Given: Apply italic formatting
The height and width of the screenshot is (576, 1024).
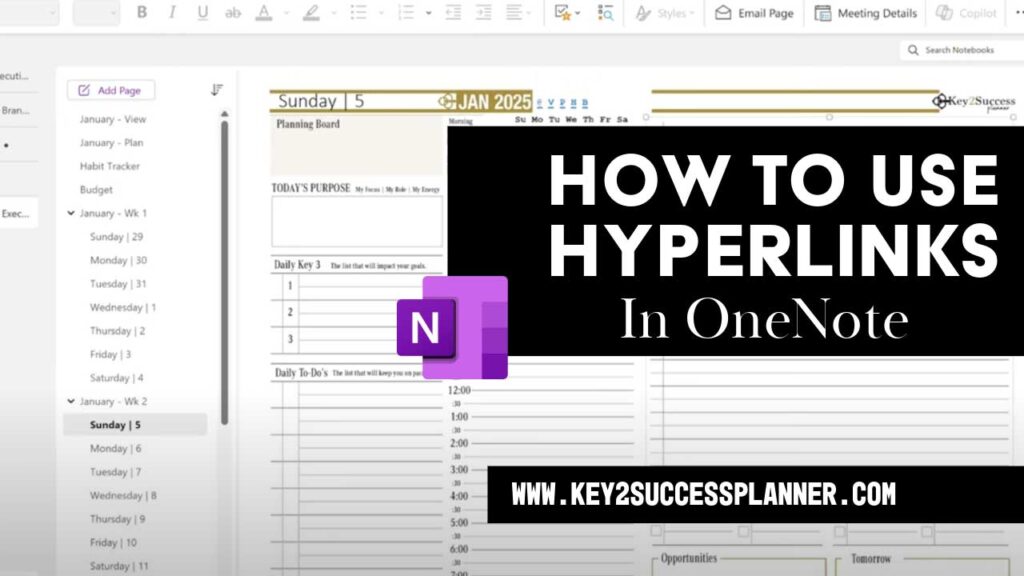Looking at the screenshot, I should (x=171, y=13).
